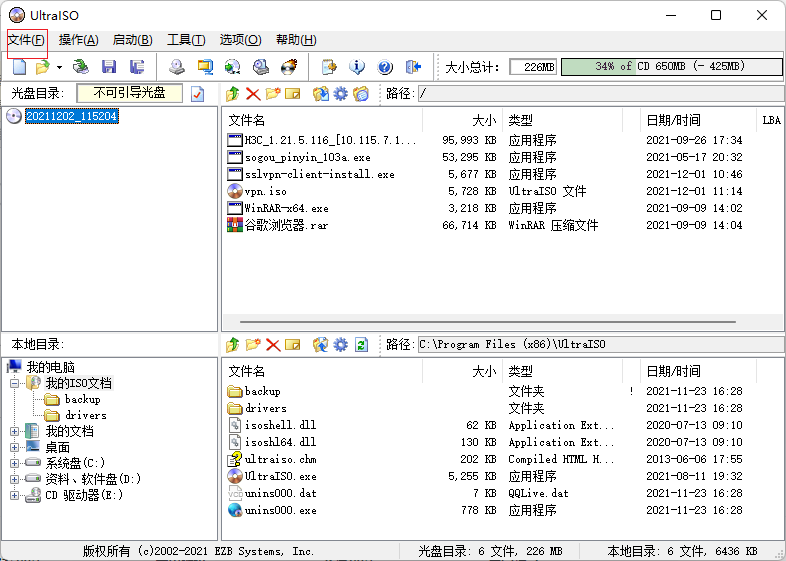The width and height of the screenshot is (786, 561).
Task: Click the Save As icon
Action: click(x=137, y=67)
